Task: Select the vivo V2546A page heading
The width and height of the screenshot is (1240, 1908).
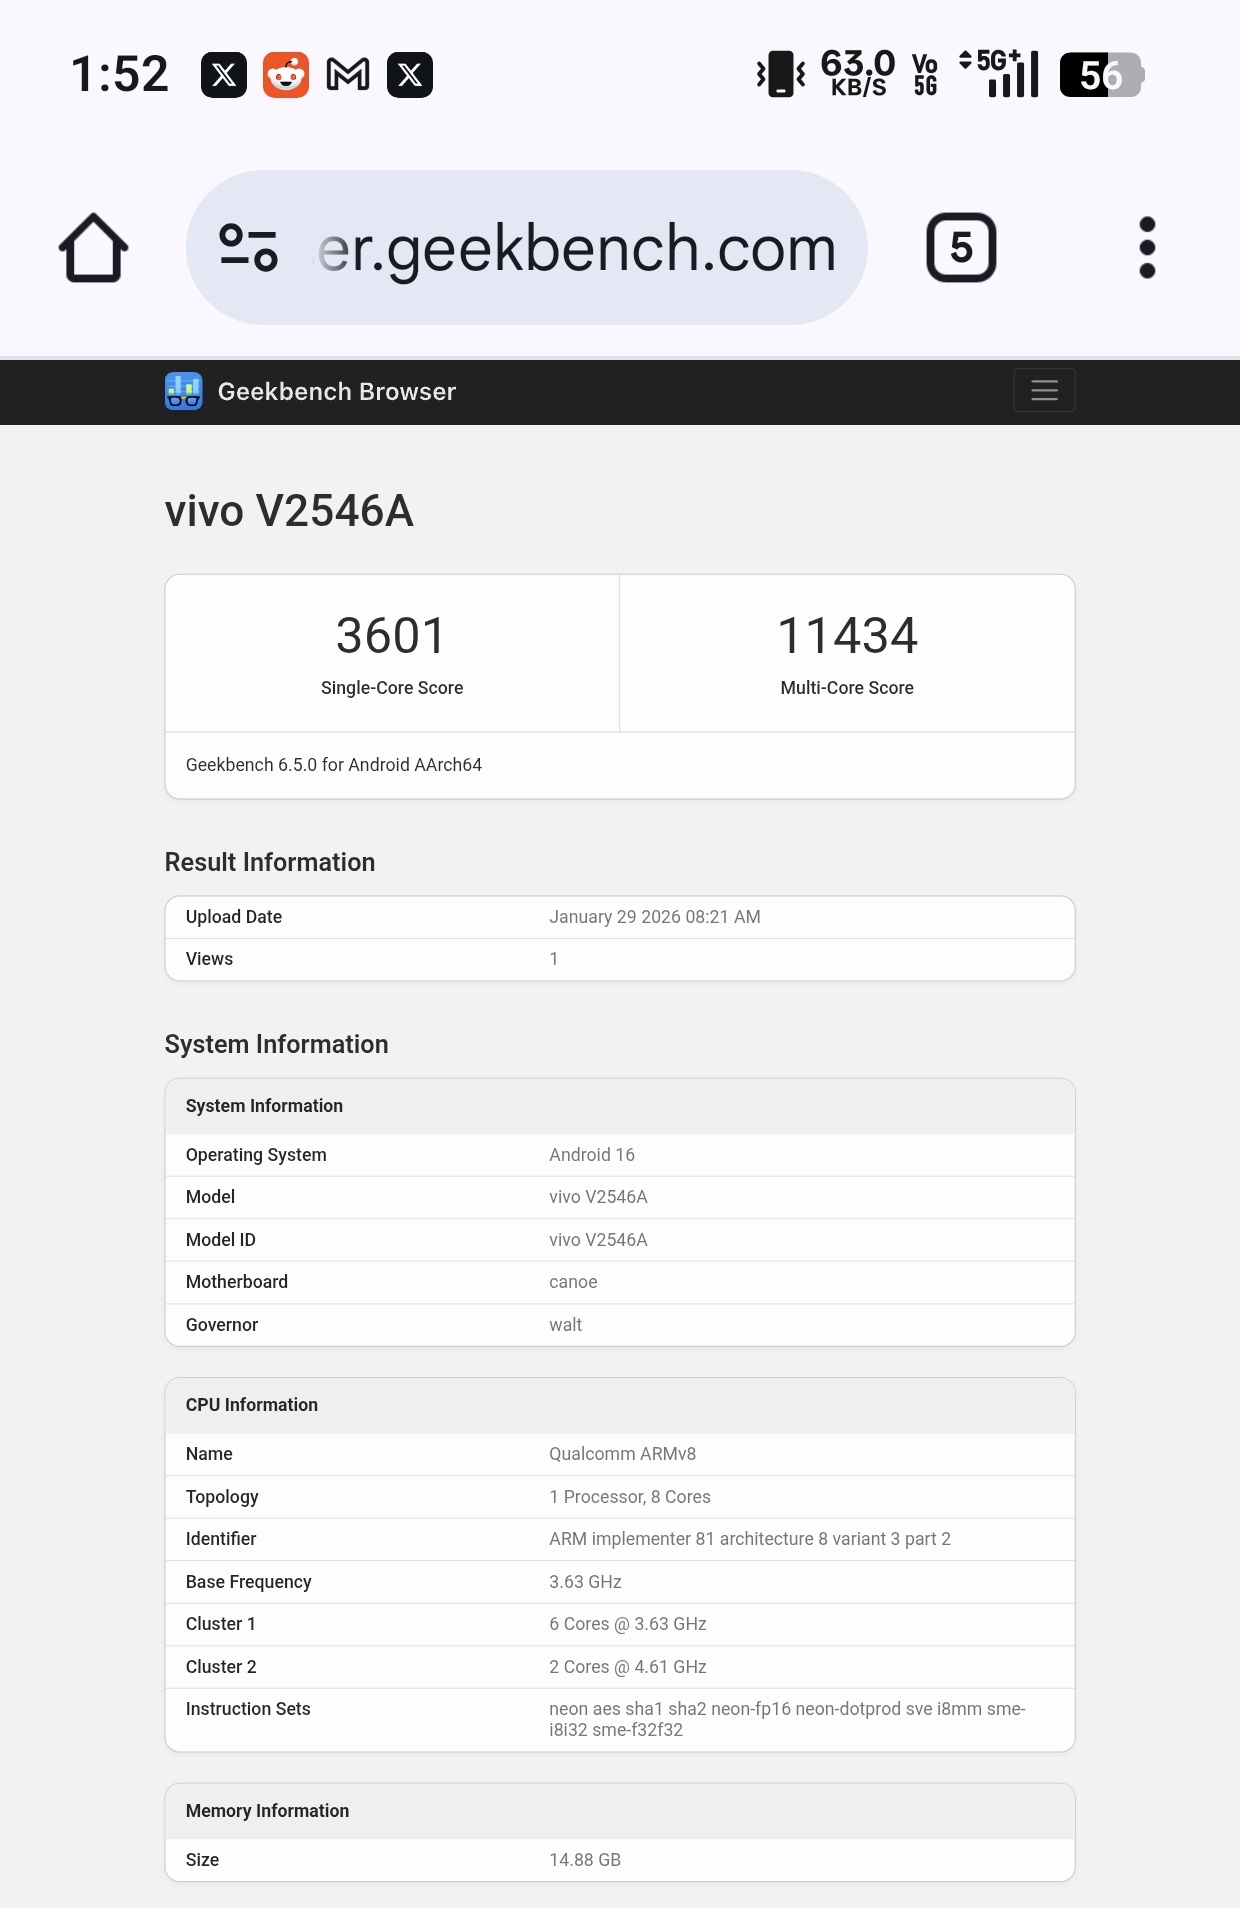Action: [289, 511]
